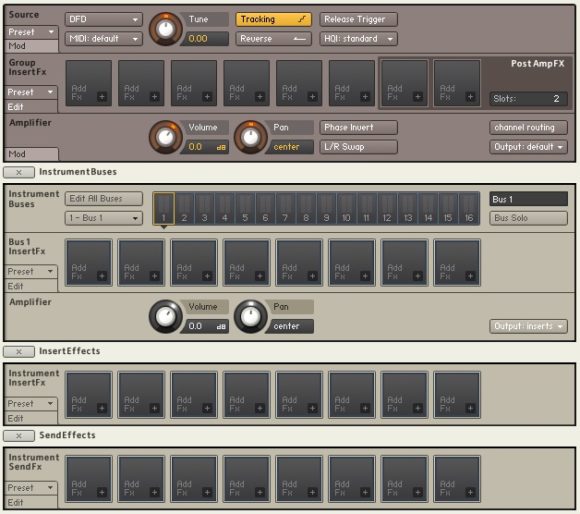Click the bus Amplifier Volume knob
580x514 pixels.
point(166,317)
